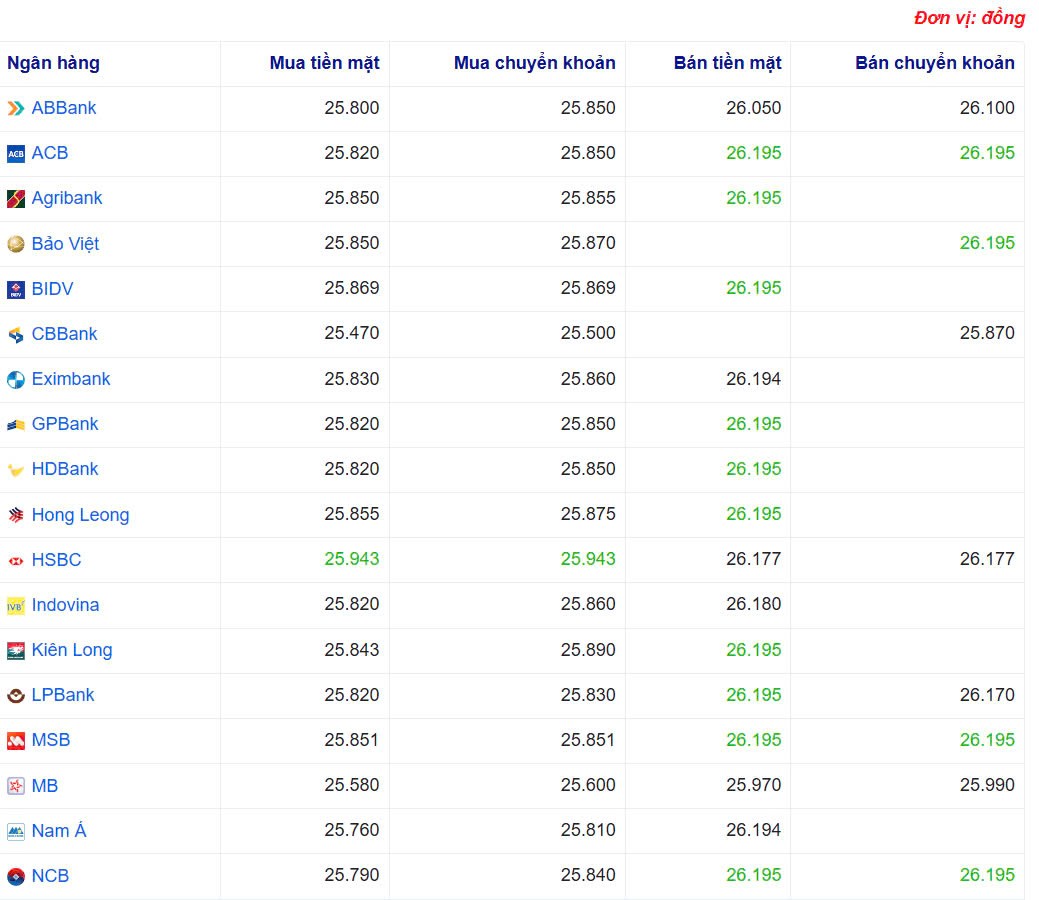The height and width of the screenshot is (900, 1039).
Task: Click the Mua tiền mặt column header
Action: tap(323, 63)
